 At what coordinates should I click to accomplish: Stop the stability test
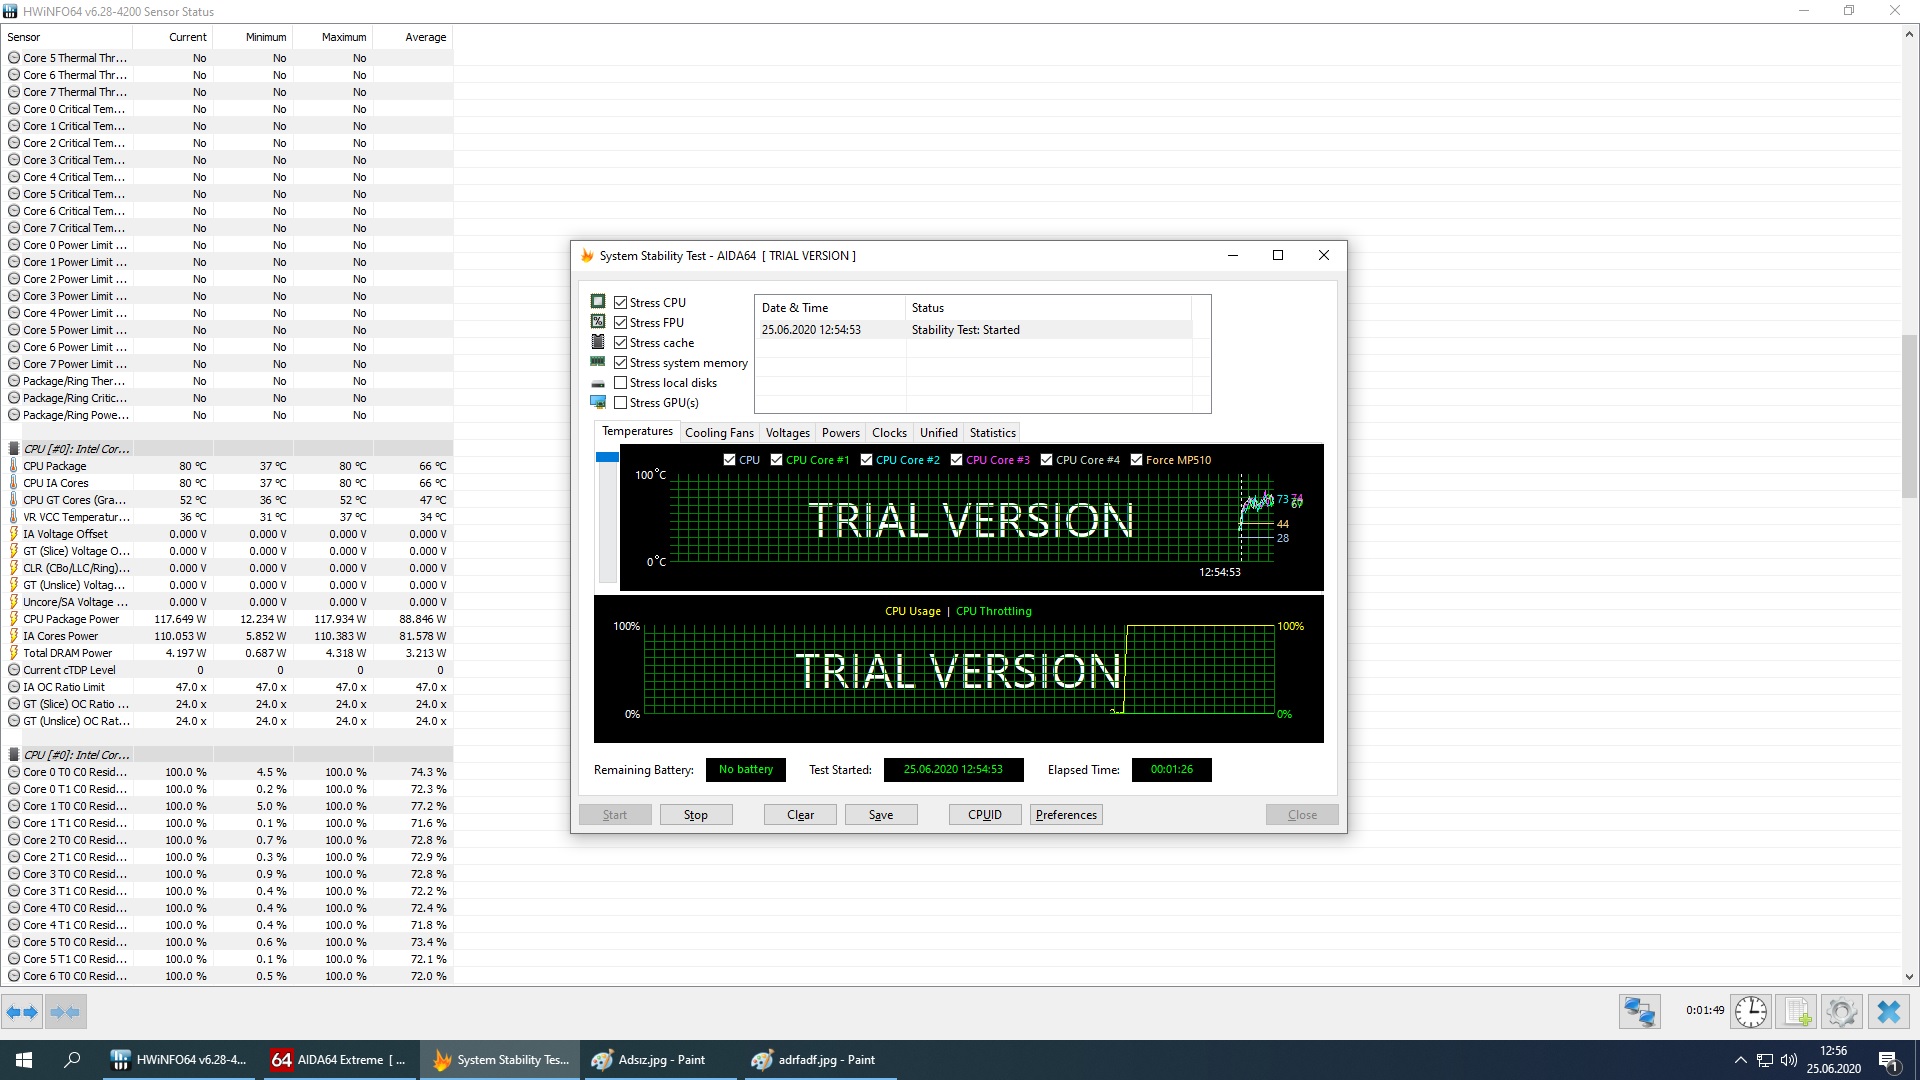click(x=696, y=815)
